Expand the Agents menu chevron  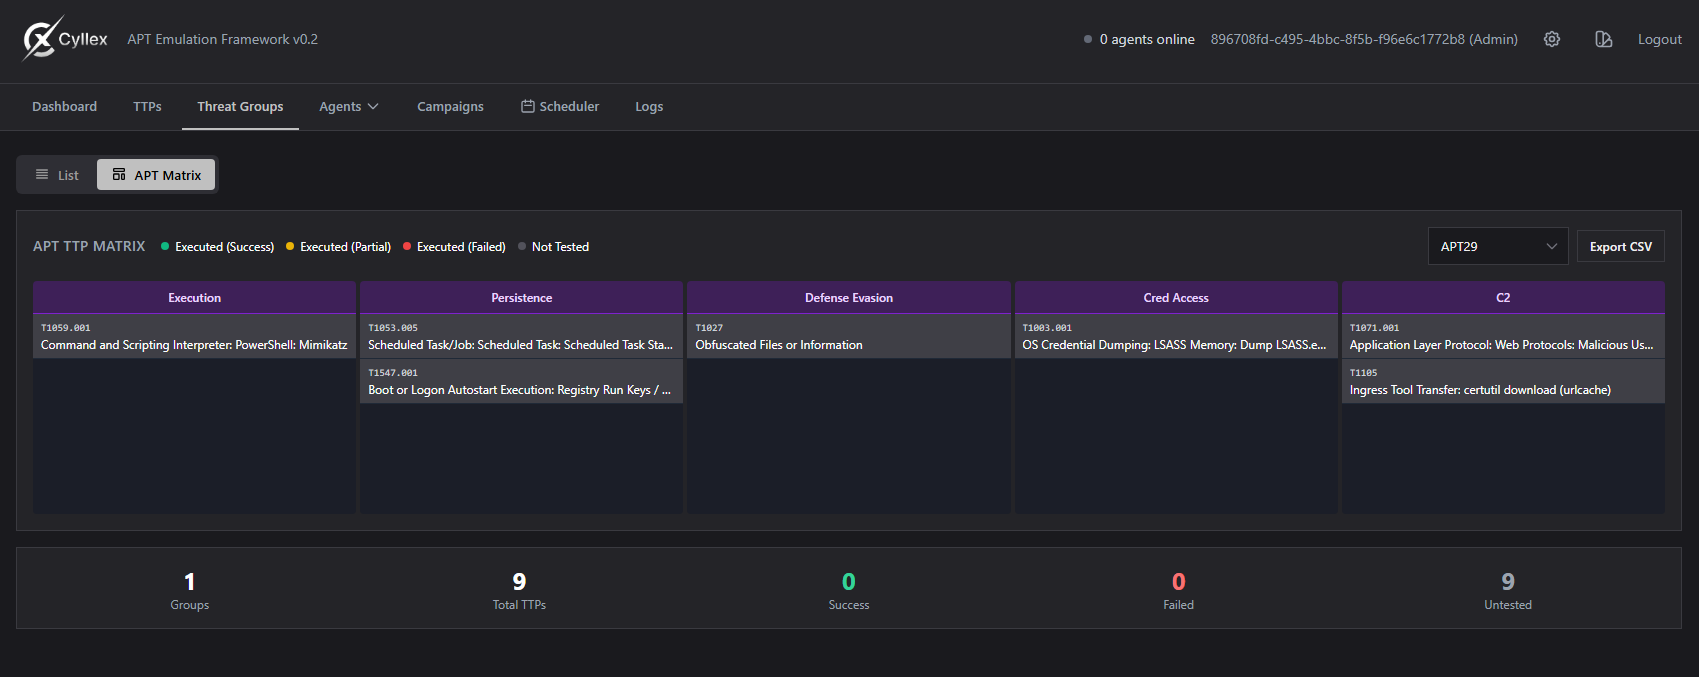pos(374,107)
